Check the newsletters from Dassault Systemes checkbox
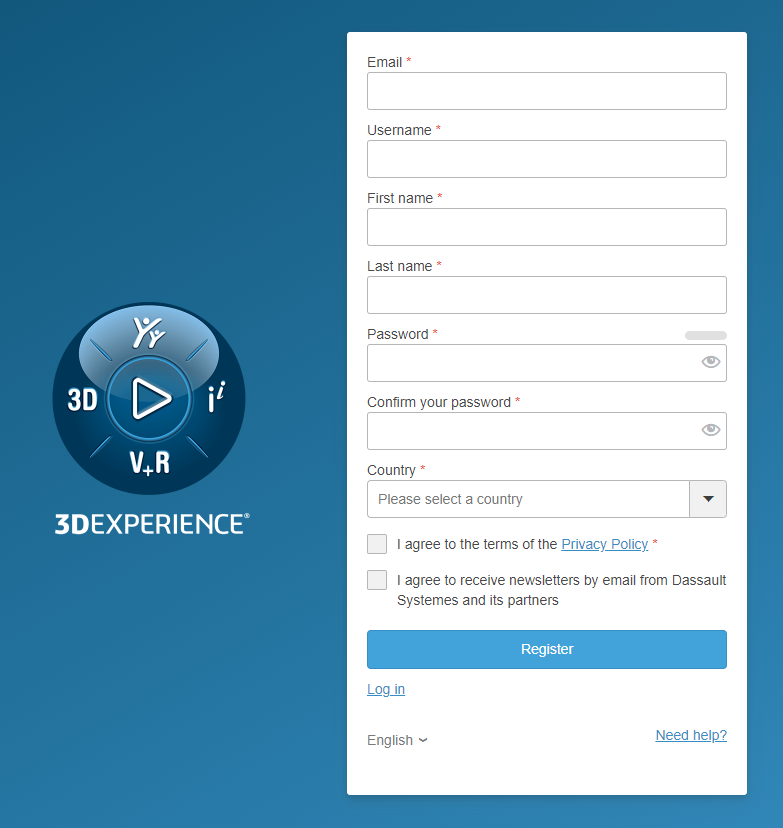The width and height of the screenshot is (783, 828). [377, 580]
